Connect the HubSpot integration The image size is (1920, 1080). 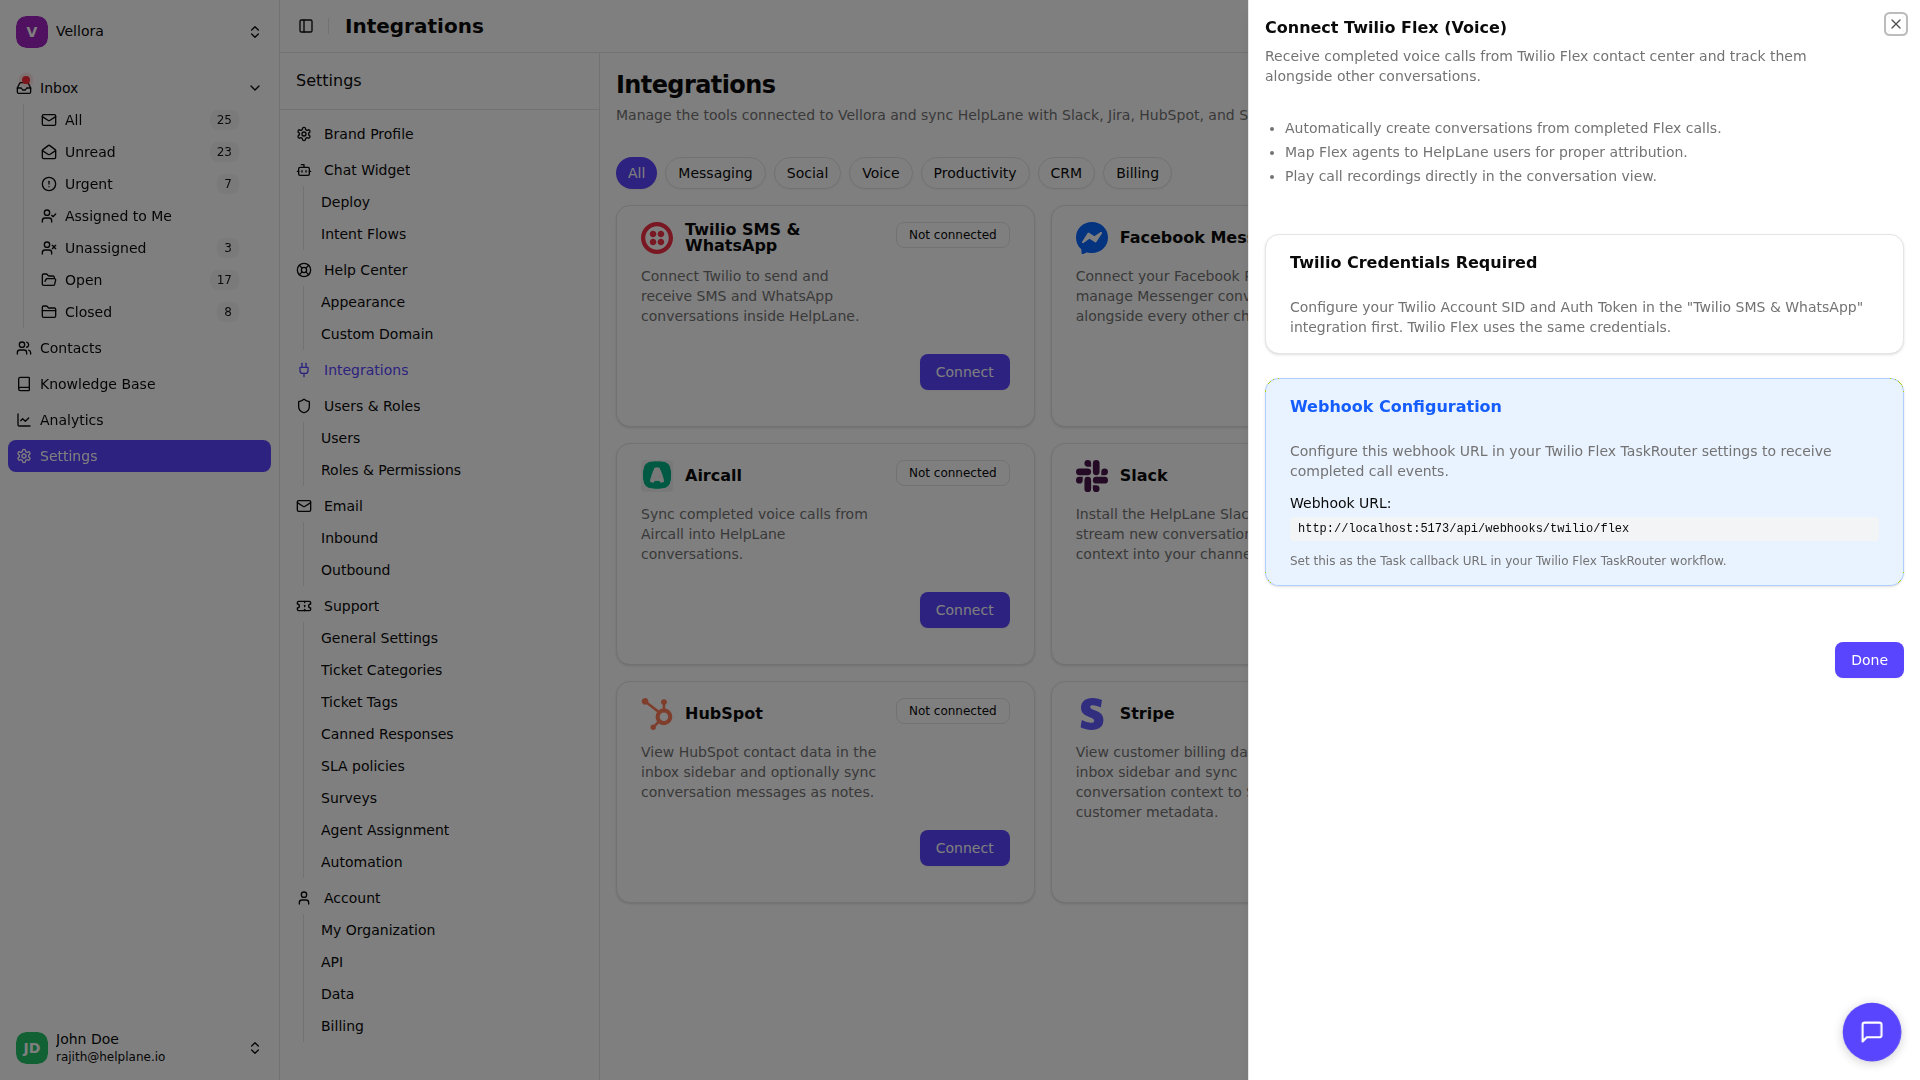coord(965,848)
